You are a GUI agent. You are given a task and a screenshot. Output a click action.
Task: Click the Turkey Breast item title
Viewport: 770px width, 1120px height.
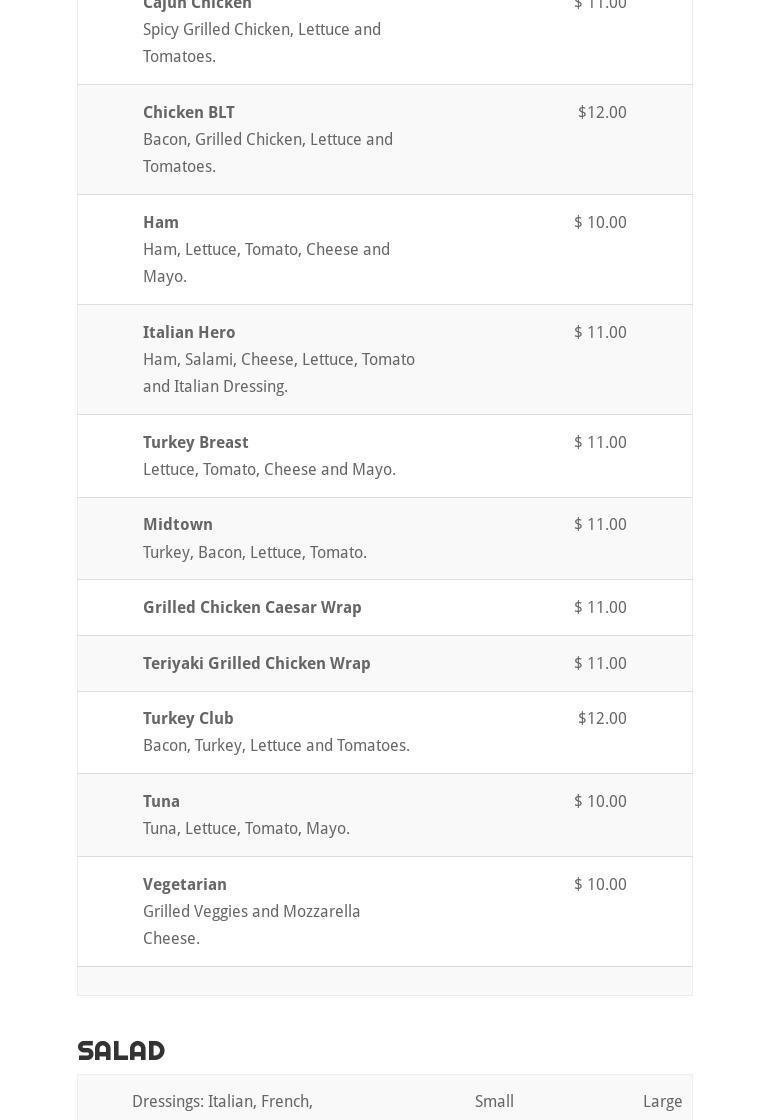point(195,442)
